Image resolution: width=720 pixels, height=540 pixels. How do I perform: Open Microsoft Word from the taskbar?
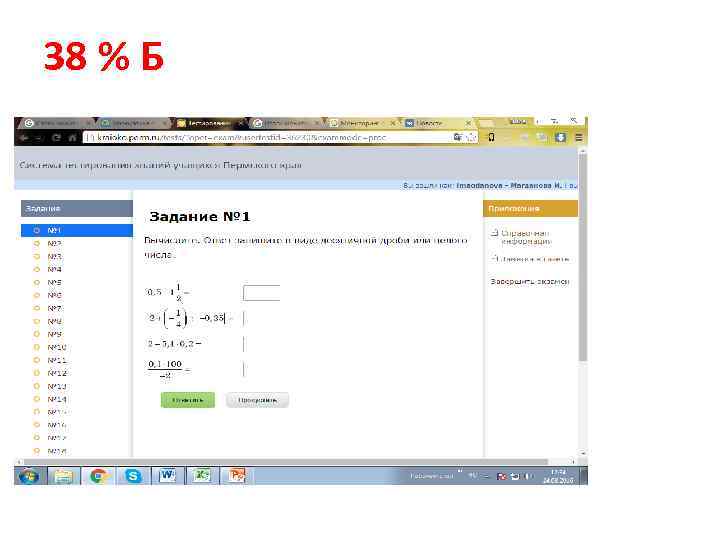pos(167,476)
